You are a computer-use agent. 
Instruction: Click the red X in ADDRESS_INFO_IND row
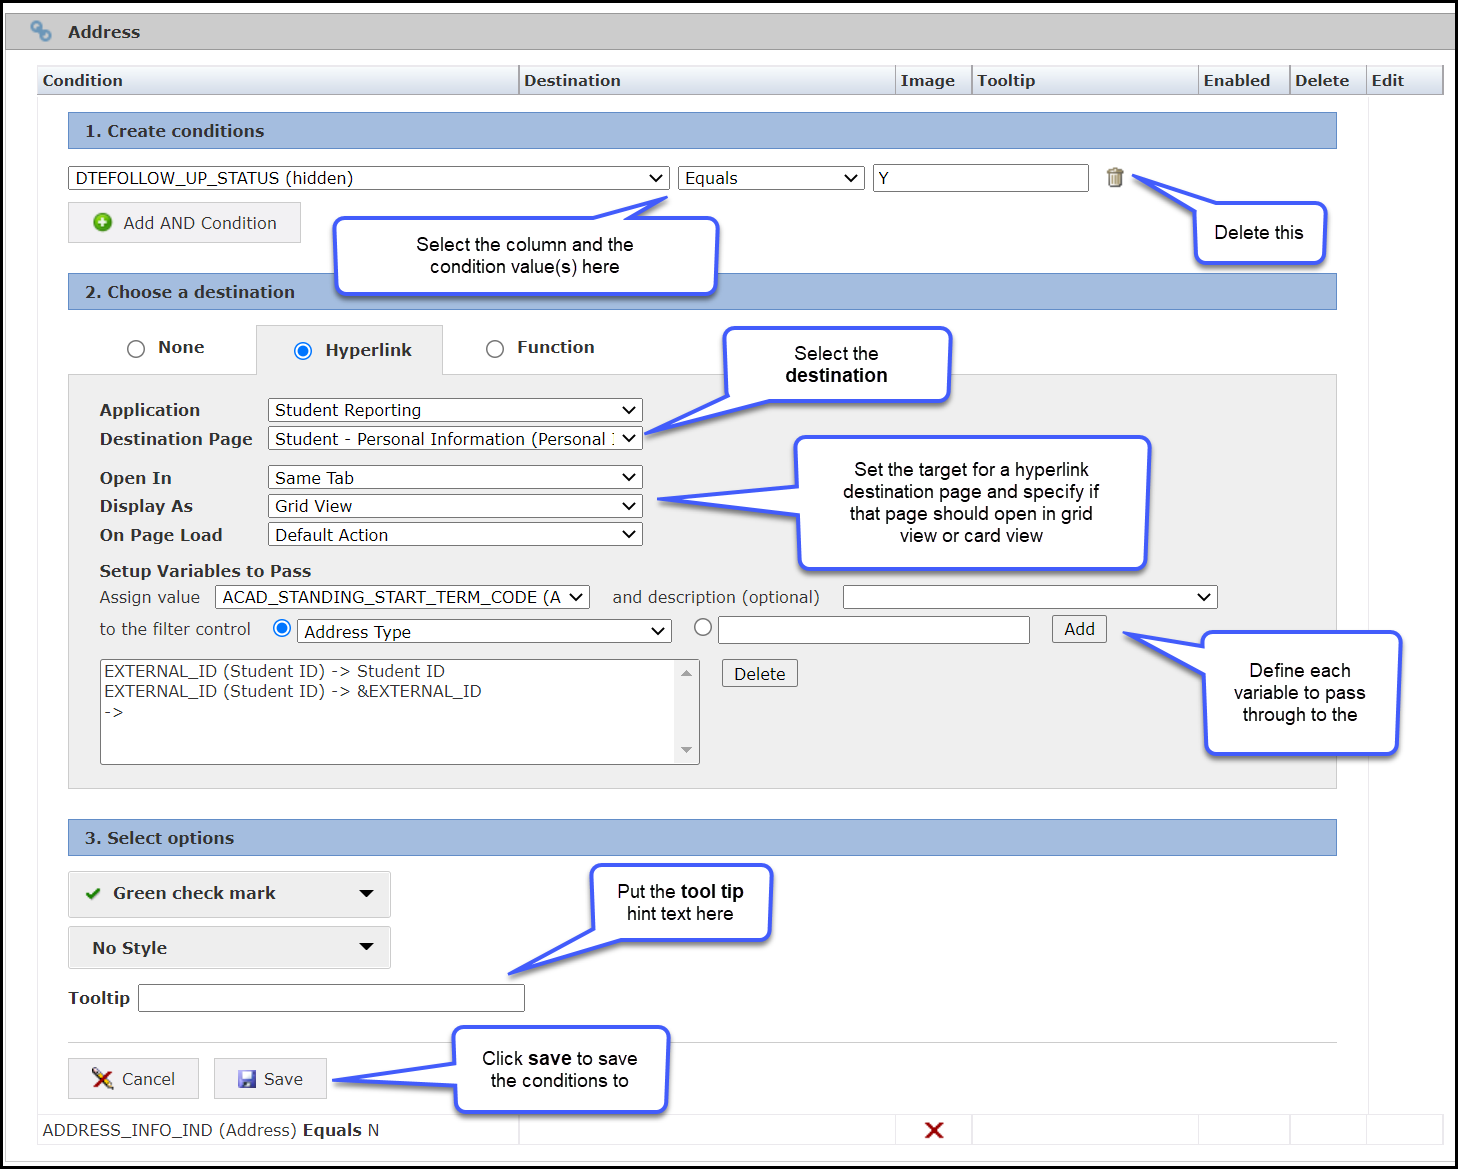pyautogui.click(x=934, y=1130)
